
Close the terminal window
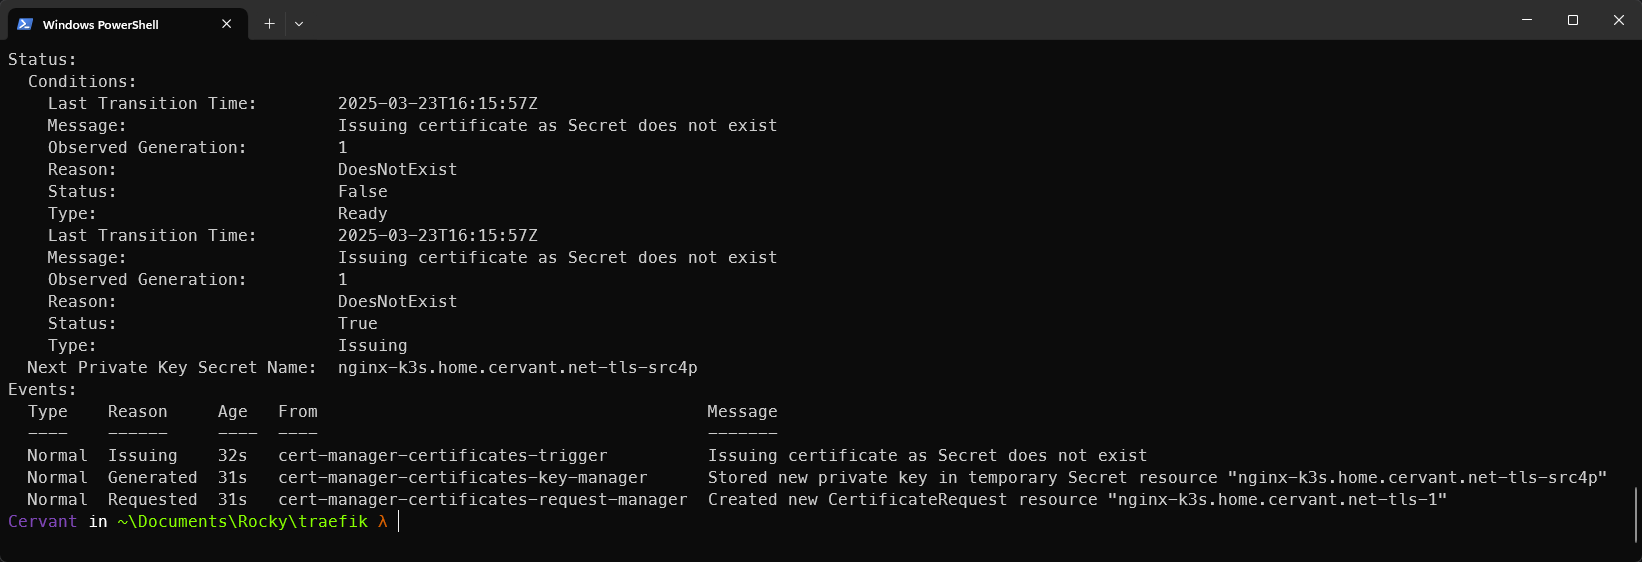(x=1619, y=20)
